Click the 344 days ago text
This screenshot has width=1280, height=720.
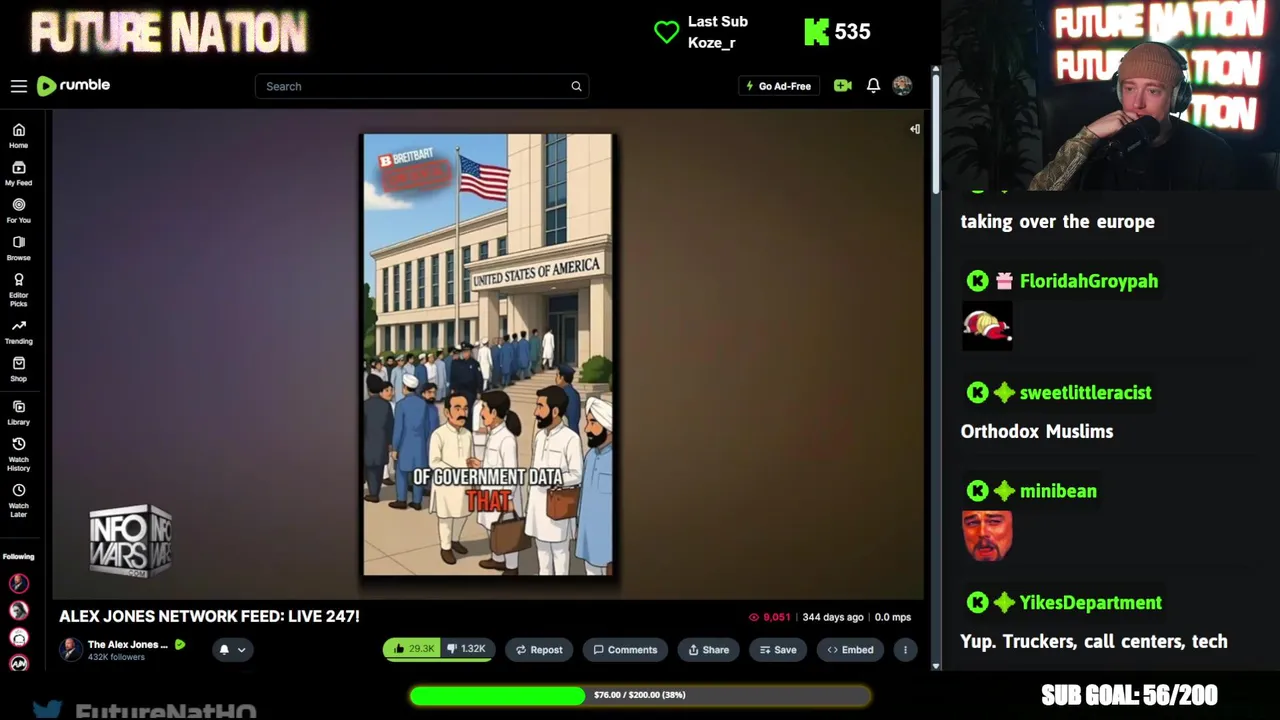pos(832,617)
